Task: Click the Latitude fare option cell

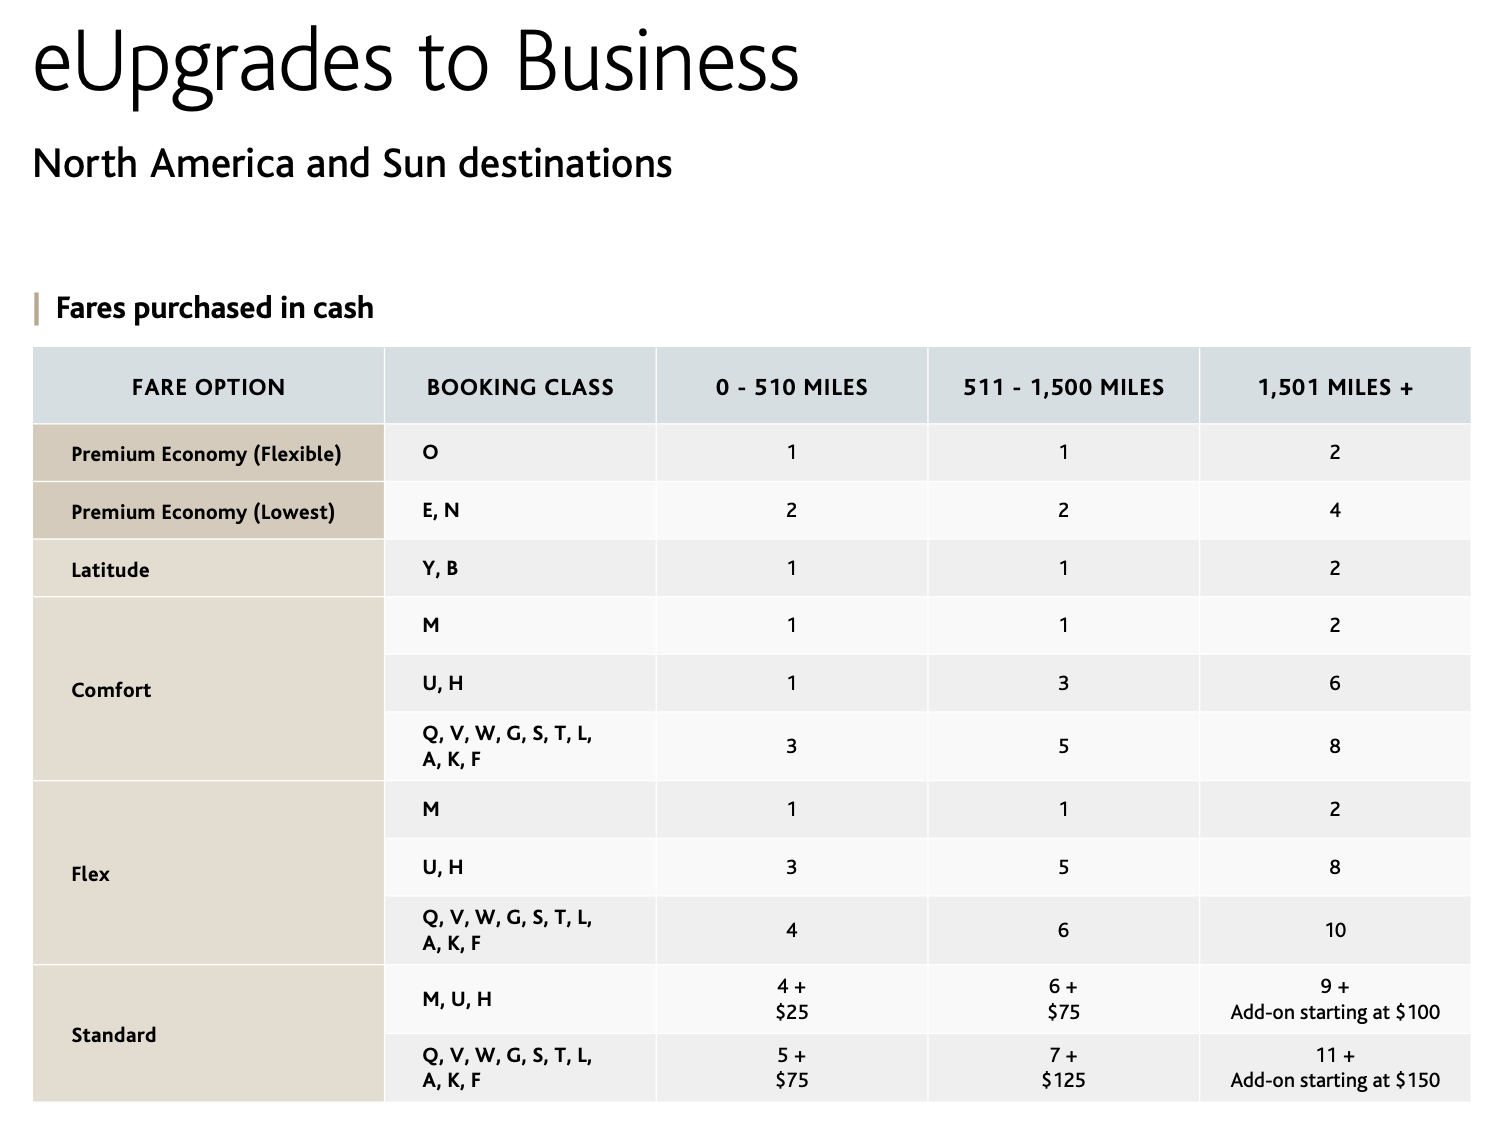Action: coord(110,570)
